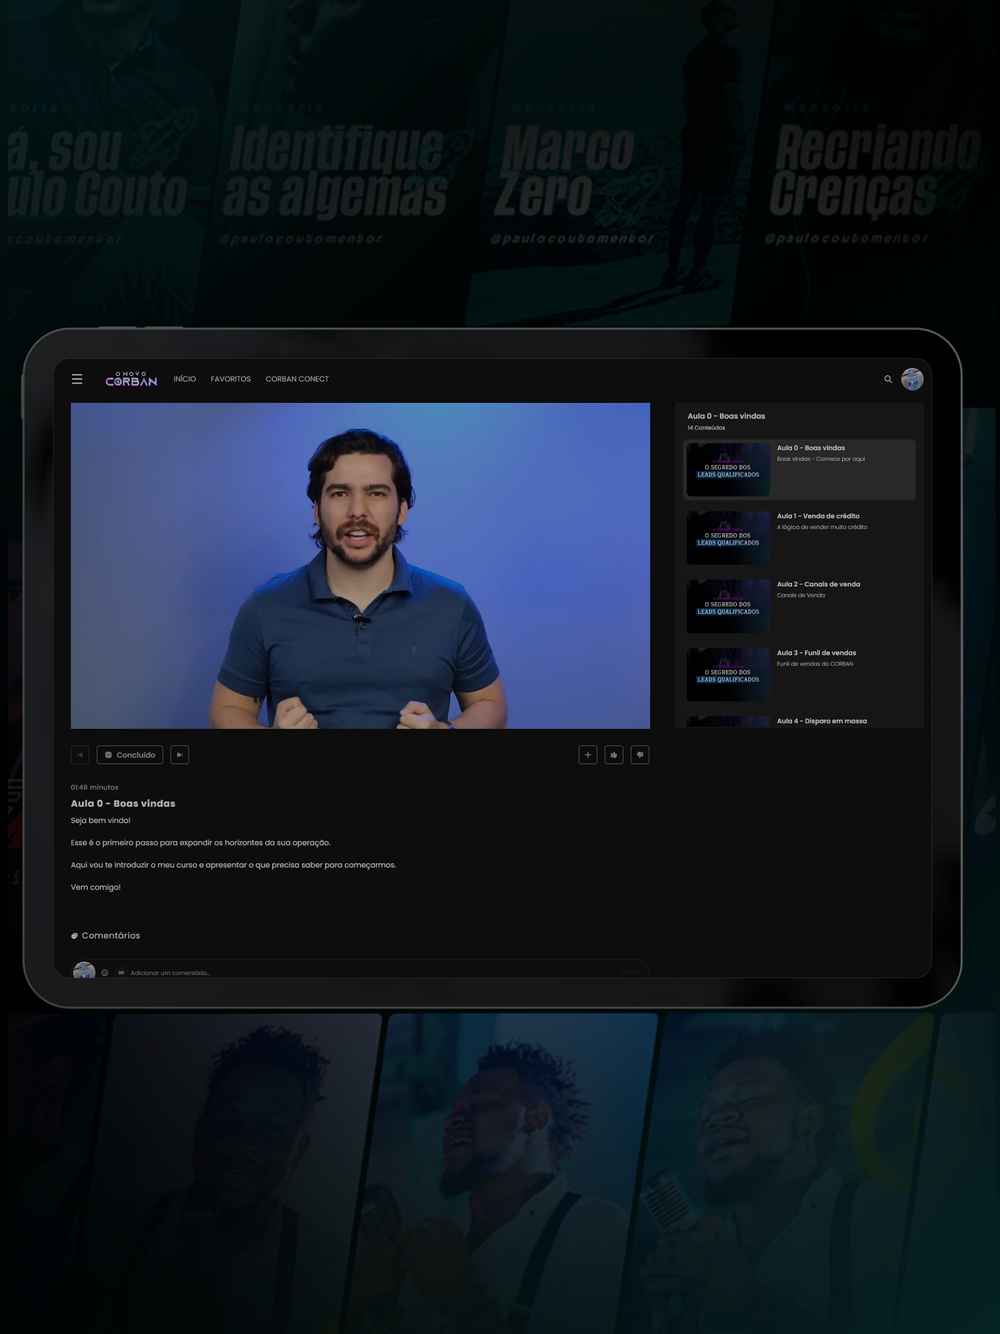Click 'Aula 1 - Venda de crédito' title

coord(818,516)
